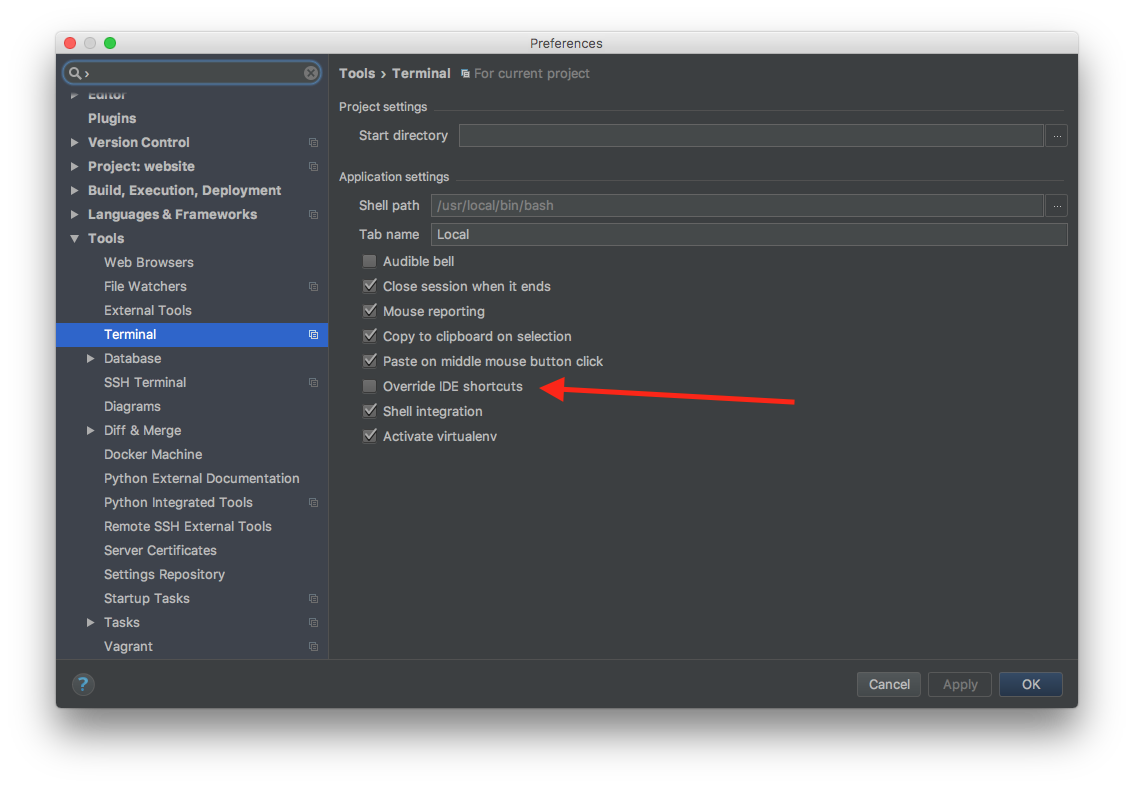Click into the Tab name field
This screenshot has width=1134, height=788.
point(749,234)
